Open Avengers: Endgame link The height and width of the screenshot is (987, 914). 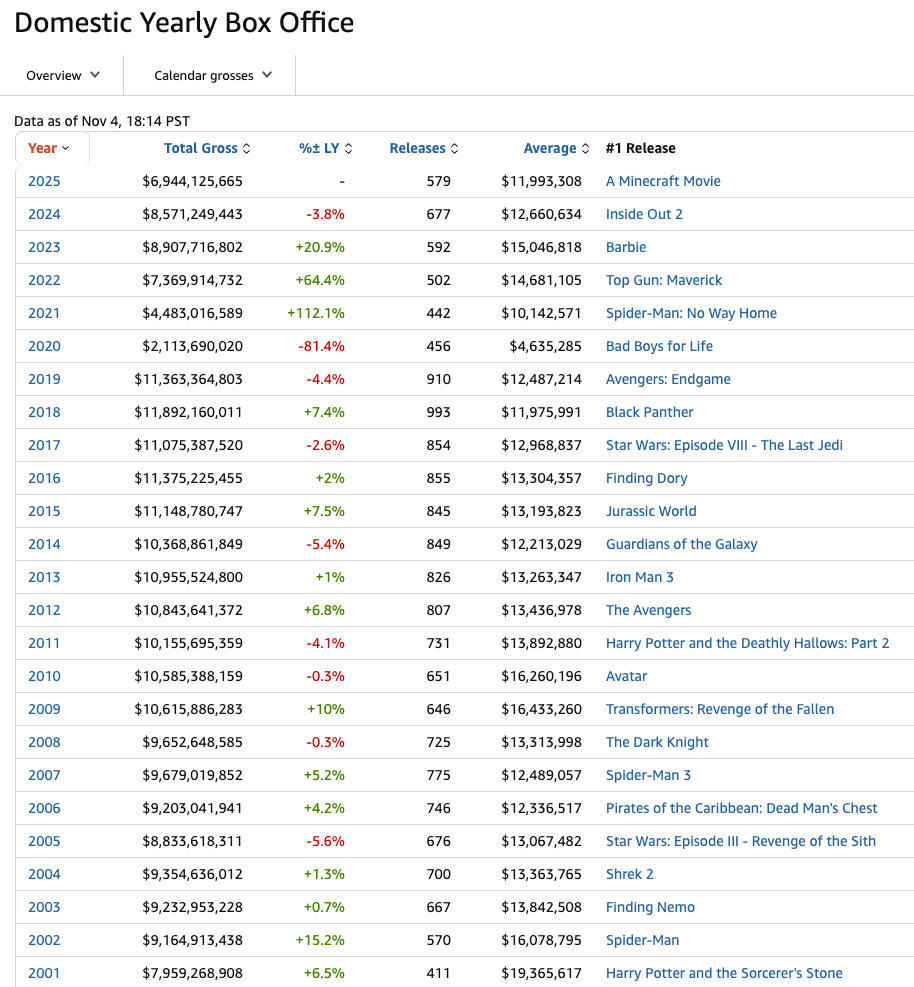click(668, 380)
